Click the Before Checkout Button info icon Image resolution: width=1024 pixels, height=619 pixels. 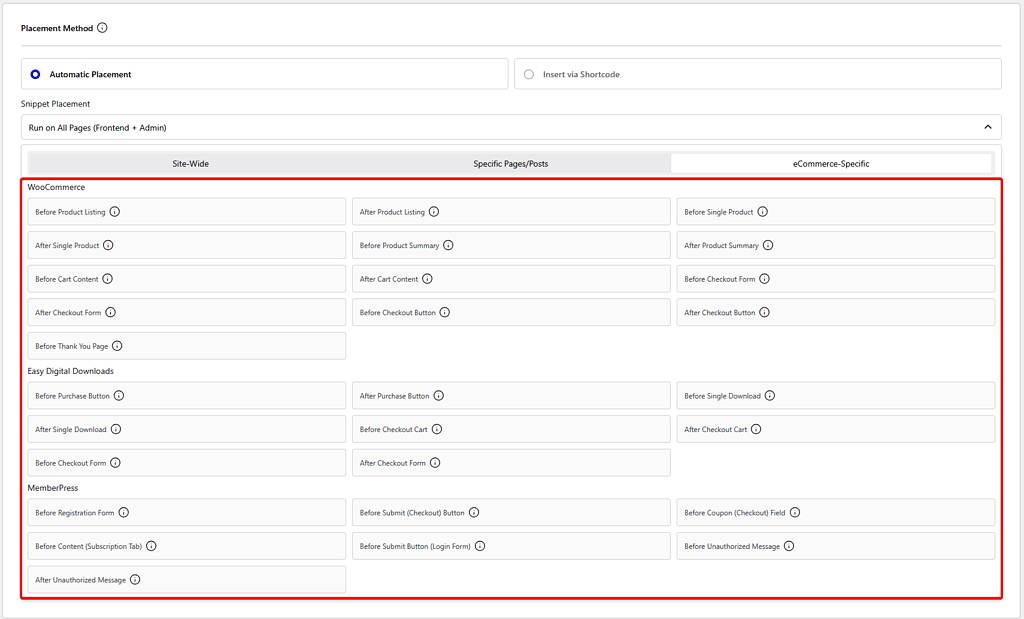444,312
